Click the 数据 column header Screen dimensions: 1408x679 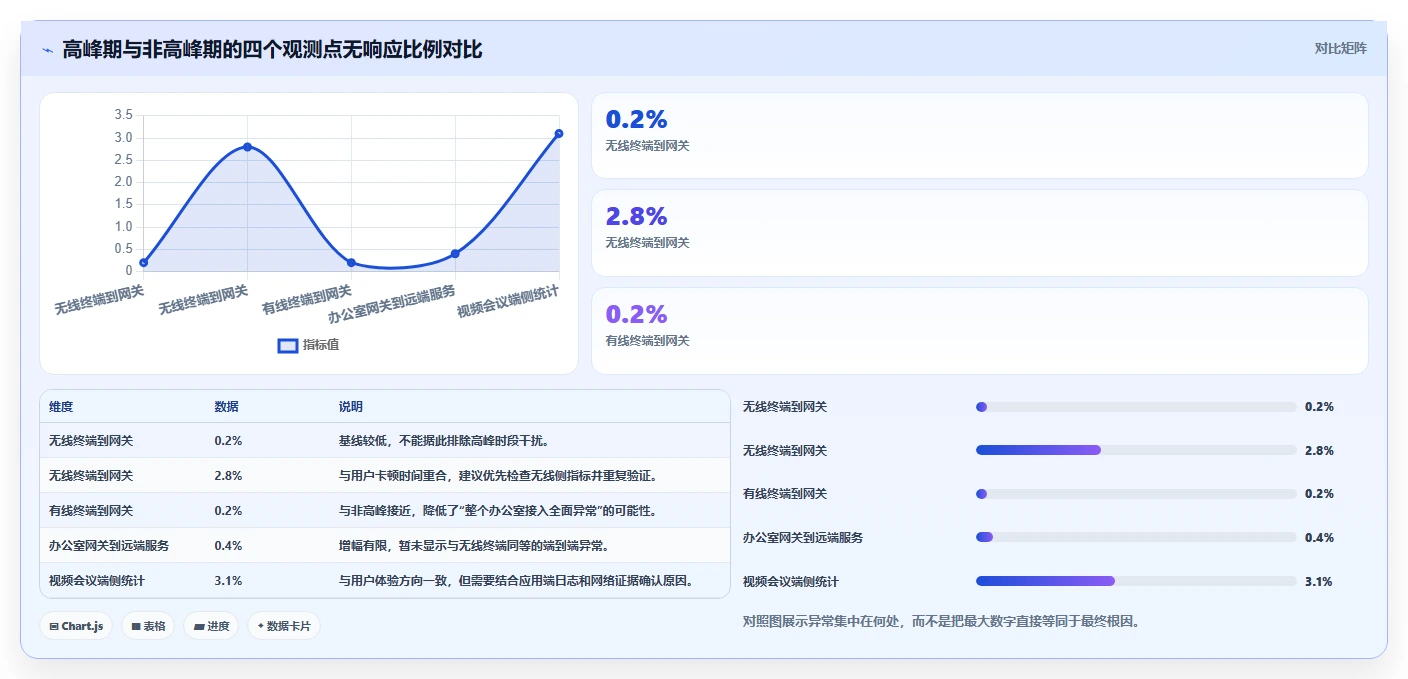coord(226,407)
